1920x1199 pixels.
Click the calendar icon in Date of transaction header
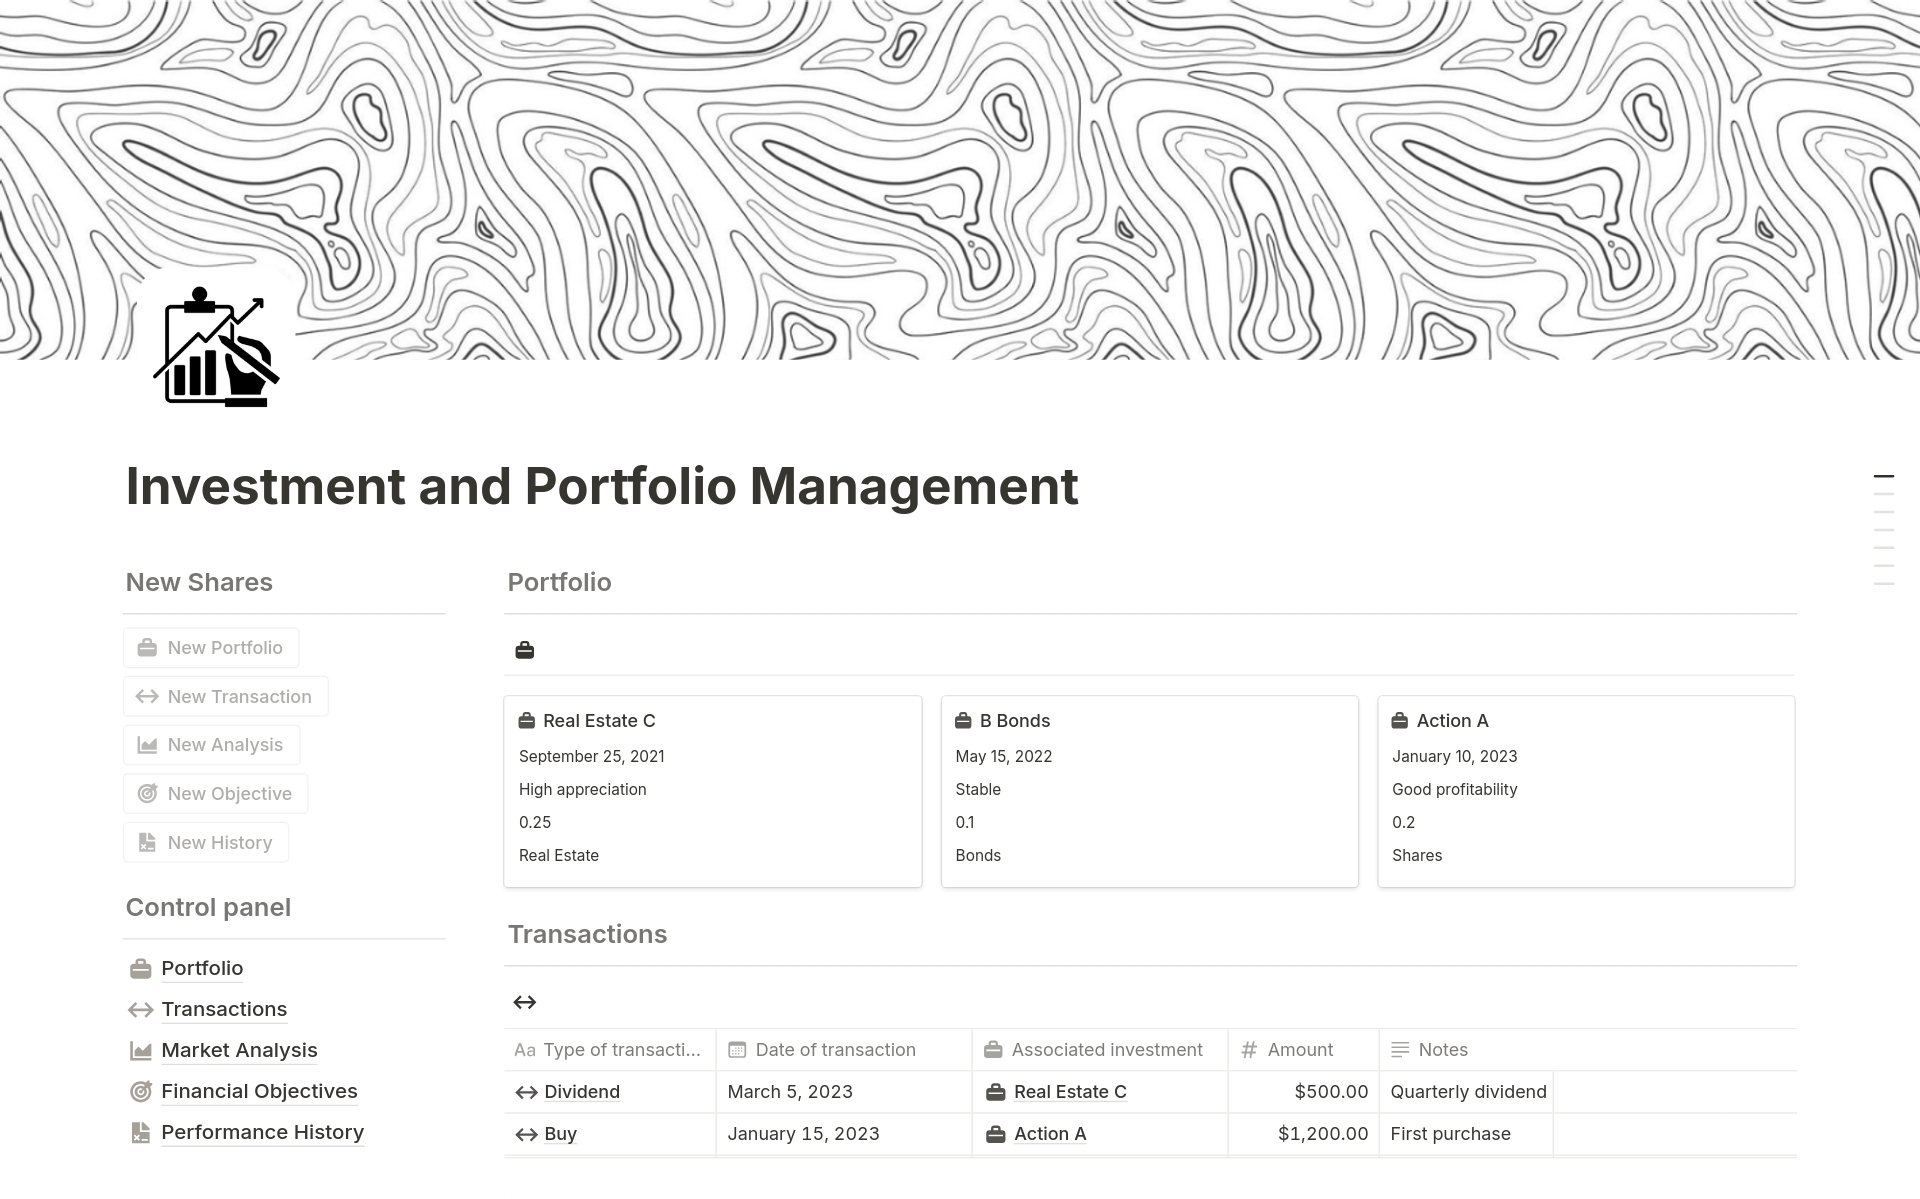pyautogui.click(x=737, y=1049)
